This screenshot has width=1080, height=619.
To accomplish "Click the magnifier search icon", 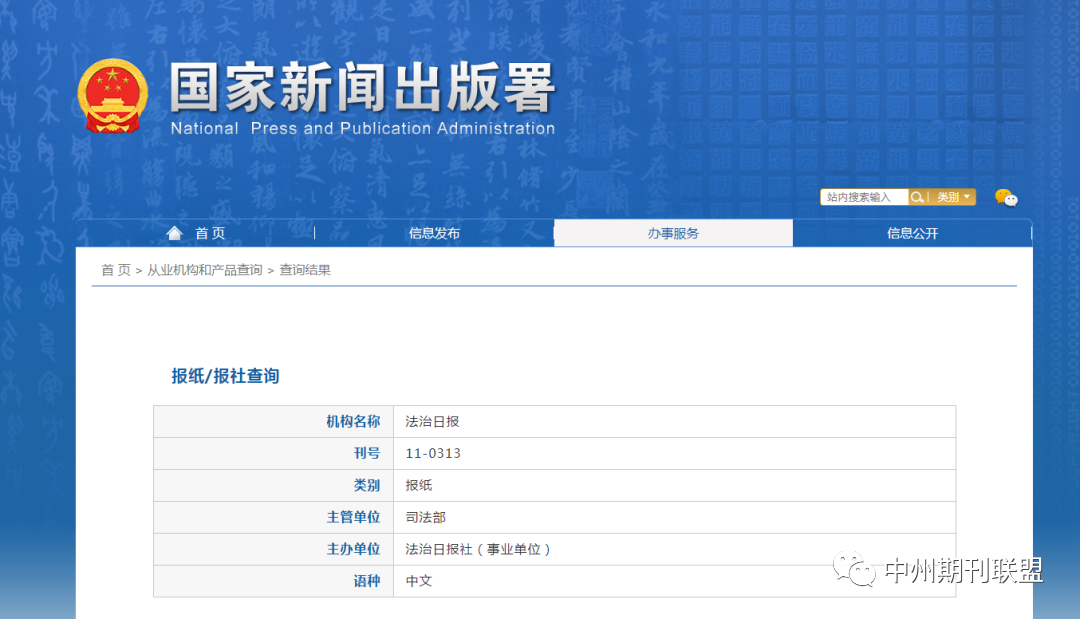I will [x=917, y=198].
